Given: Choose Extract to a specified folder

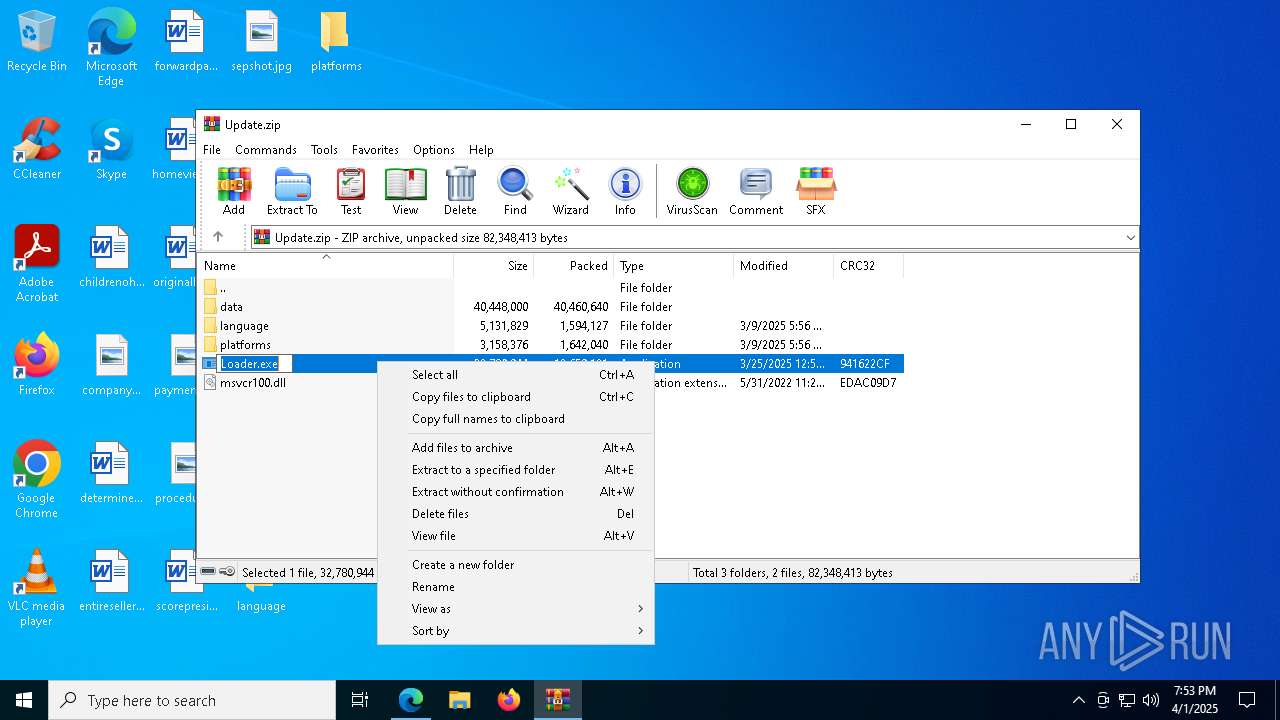Looking at the screenshot, I should (x=516, y=470).
